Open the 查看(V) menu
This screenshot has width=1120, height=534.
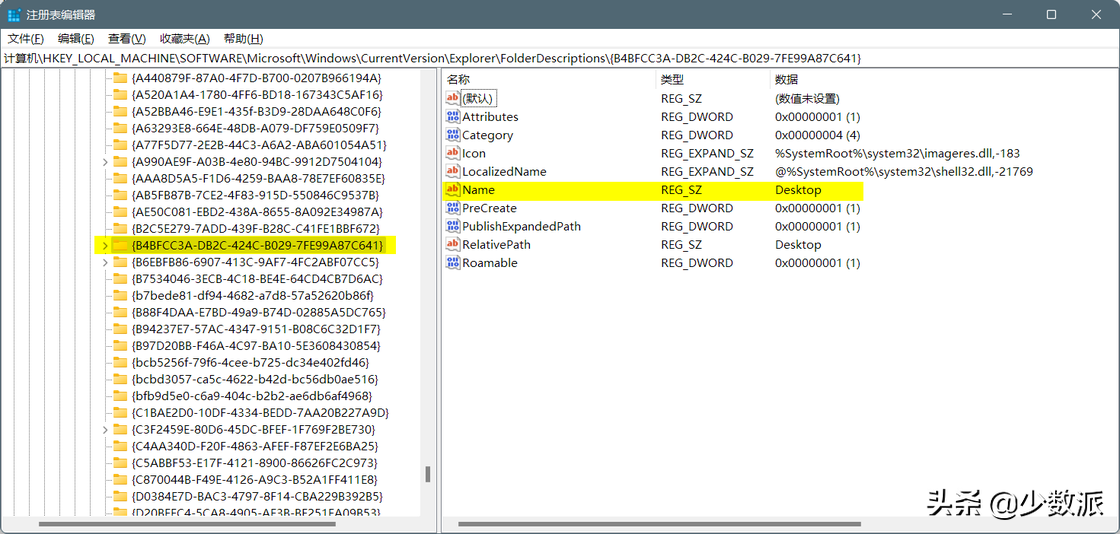127,38
